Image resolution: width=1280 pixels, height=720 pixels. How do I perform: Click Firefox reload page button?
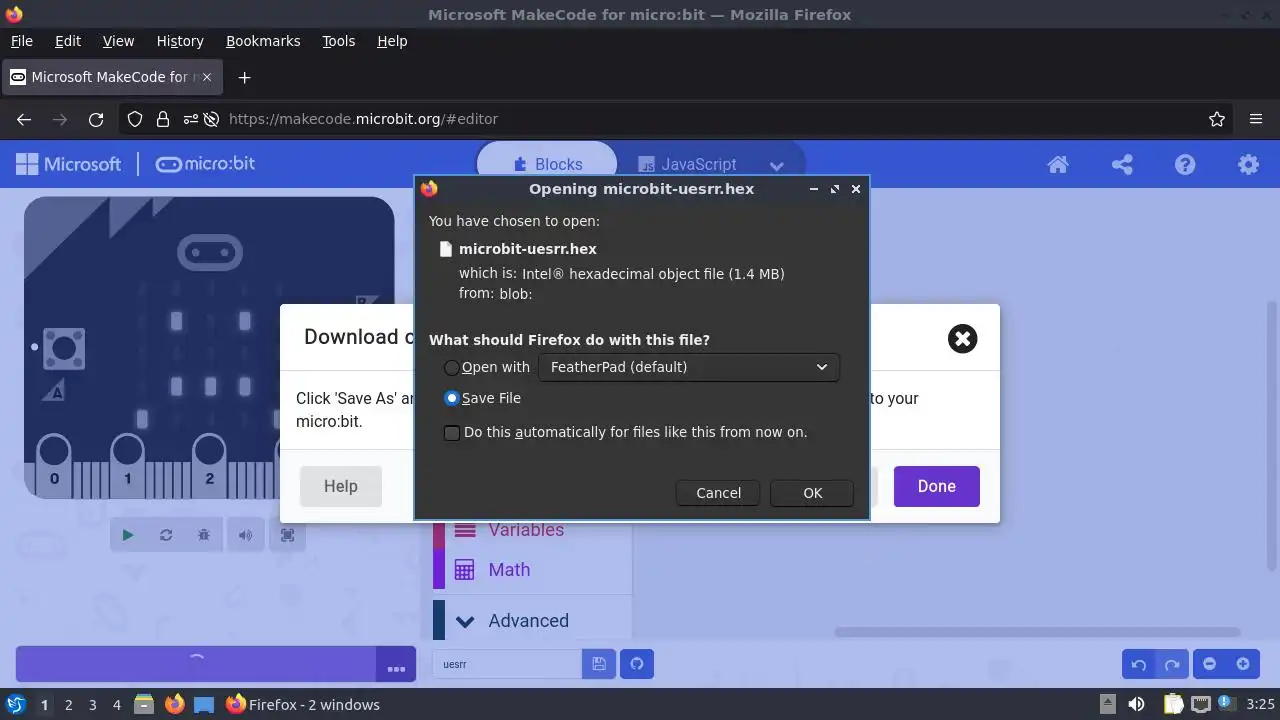coord(96,119)
